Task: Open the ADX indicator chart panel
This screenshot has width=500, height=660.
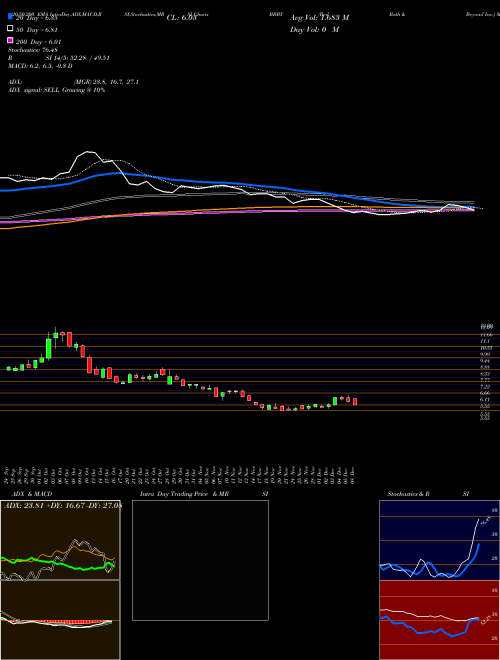Action: point(60,540)
